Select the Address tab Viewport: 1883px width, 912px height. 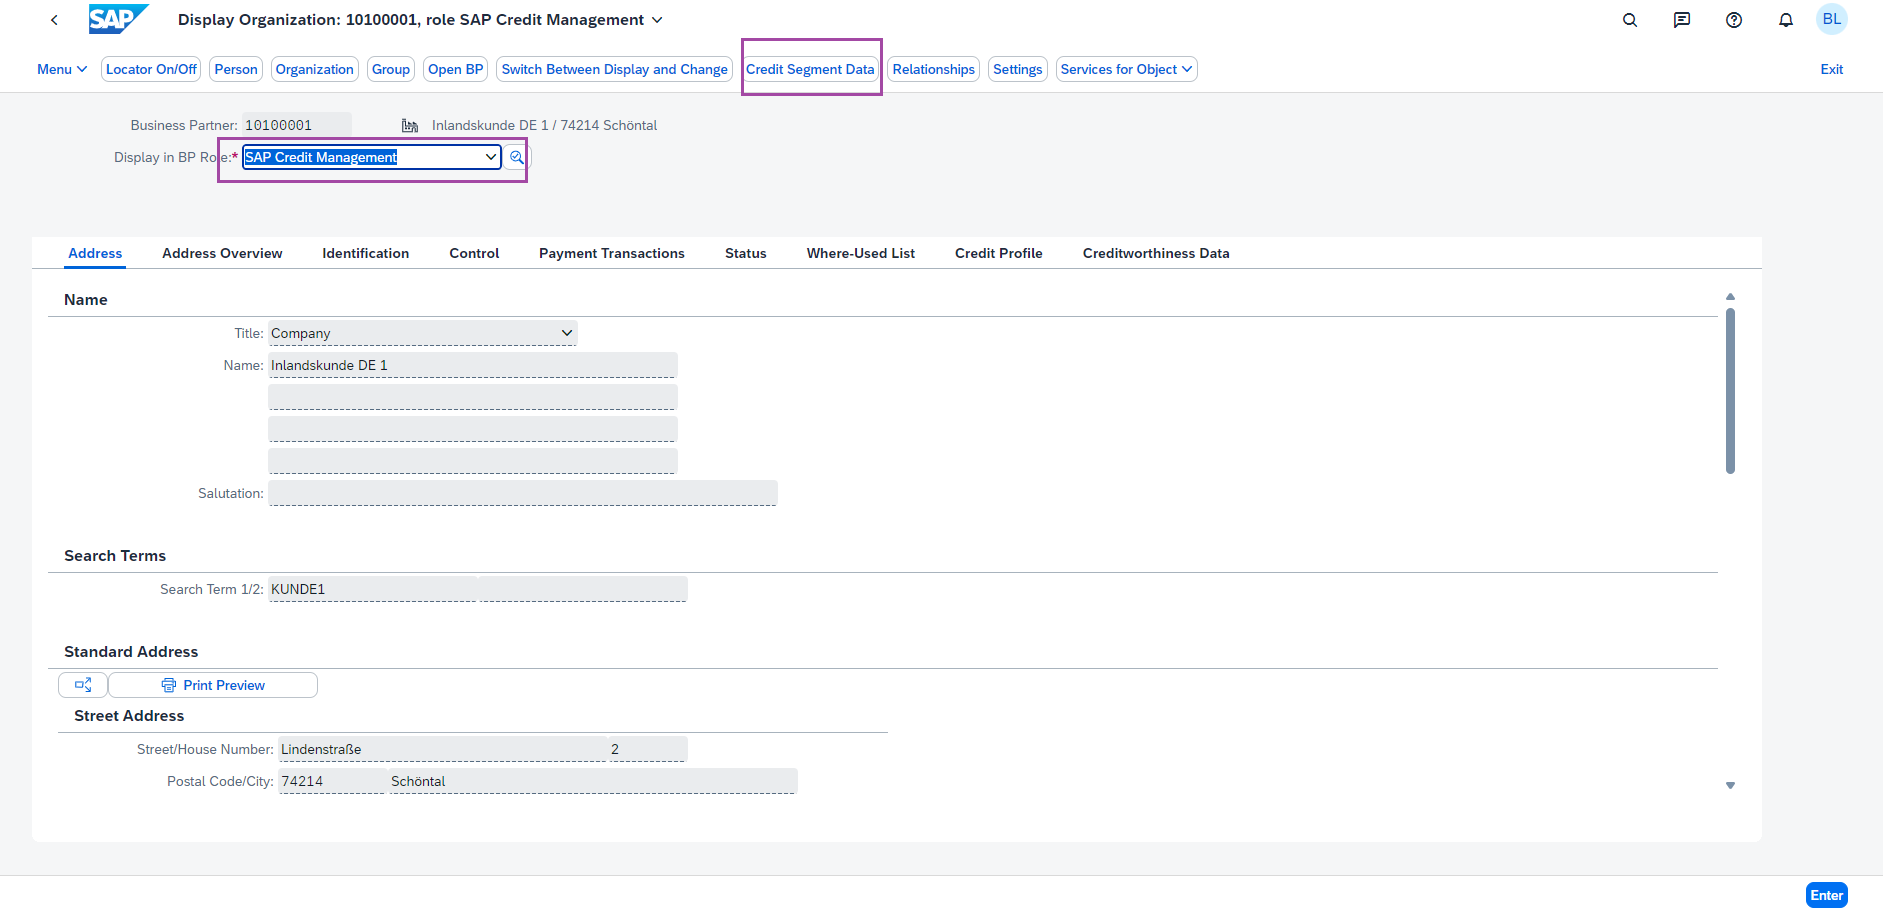95,253
